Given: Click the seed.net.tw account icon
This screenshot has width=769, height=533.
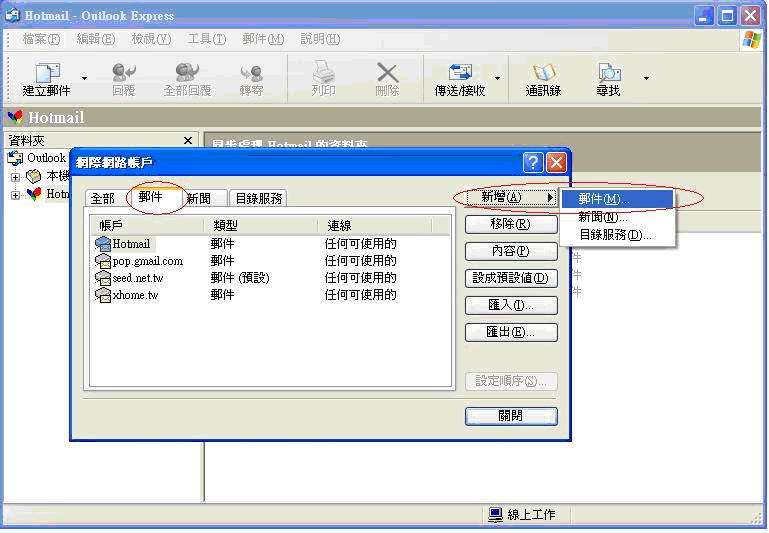Looking at the screenshot, I should [103, 278].
